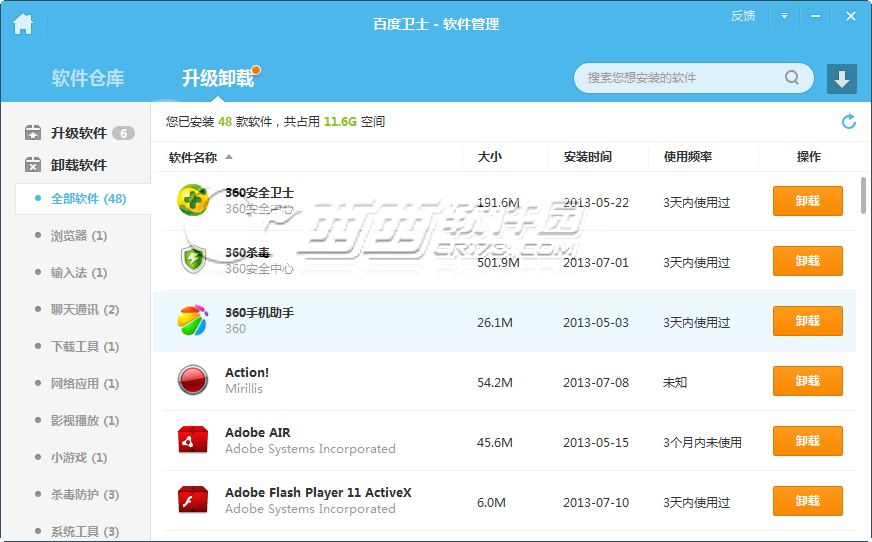The height and width of the screenshot is (542, 872).
Task: Uninstall Action! with 卸载 button
Action: [x=807, y=381]
